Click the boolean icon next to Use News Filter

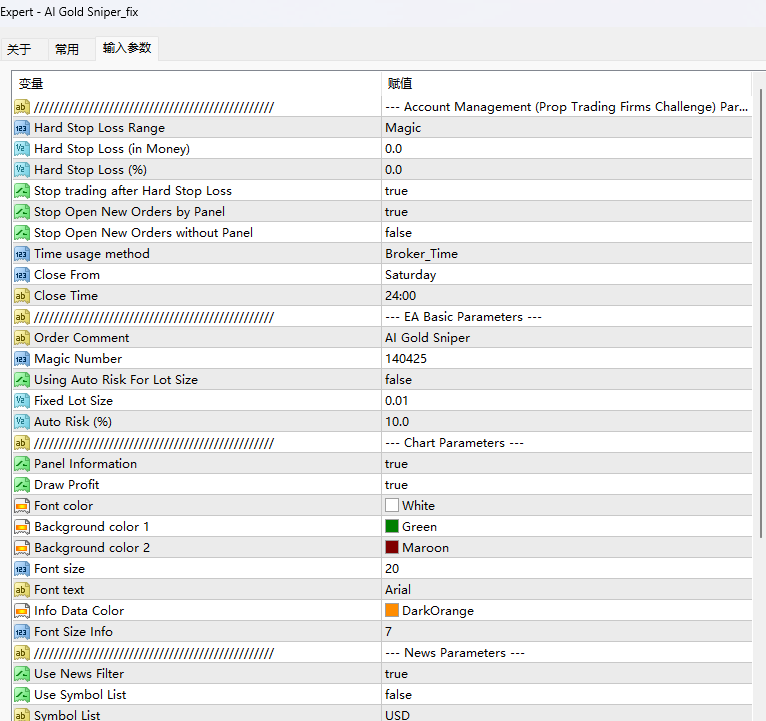click(x=22, y=674)
